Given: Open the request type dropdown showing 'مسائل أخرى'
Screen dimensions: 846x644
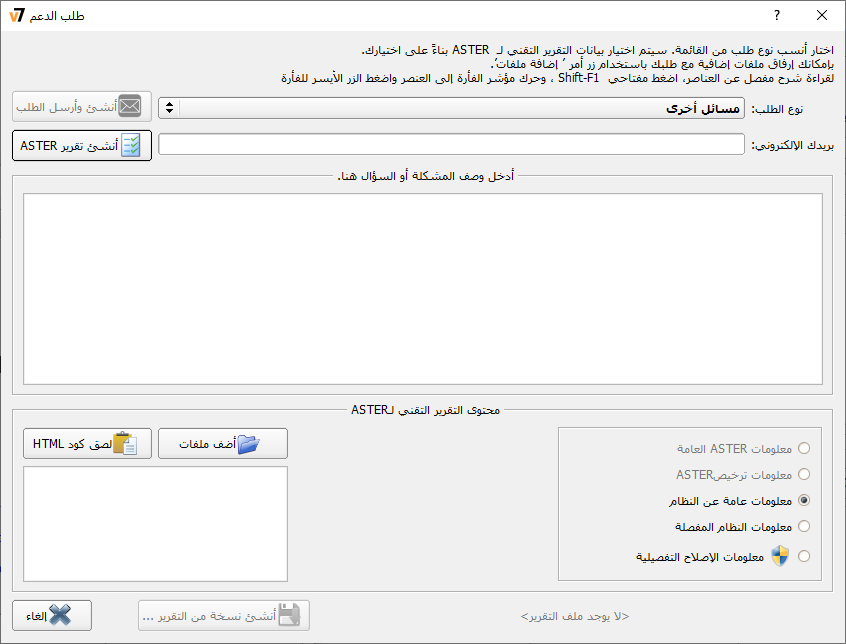Looking at the screenshot, I should (x=452, y=108).
